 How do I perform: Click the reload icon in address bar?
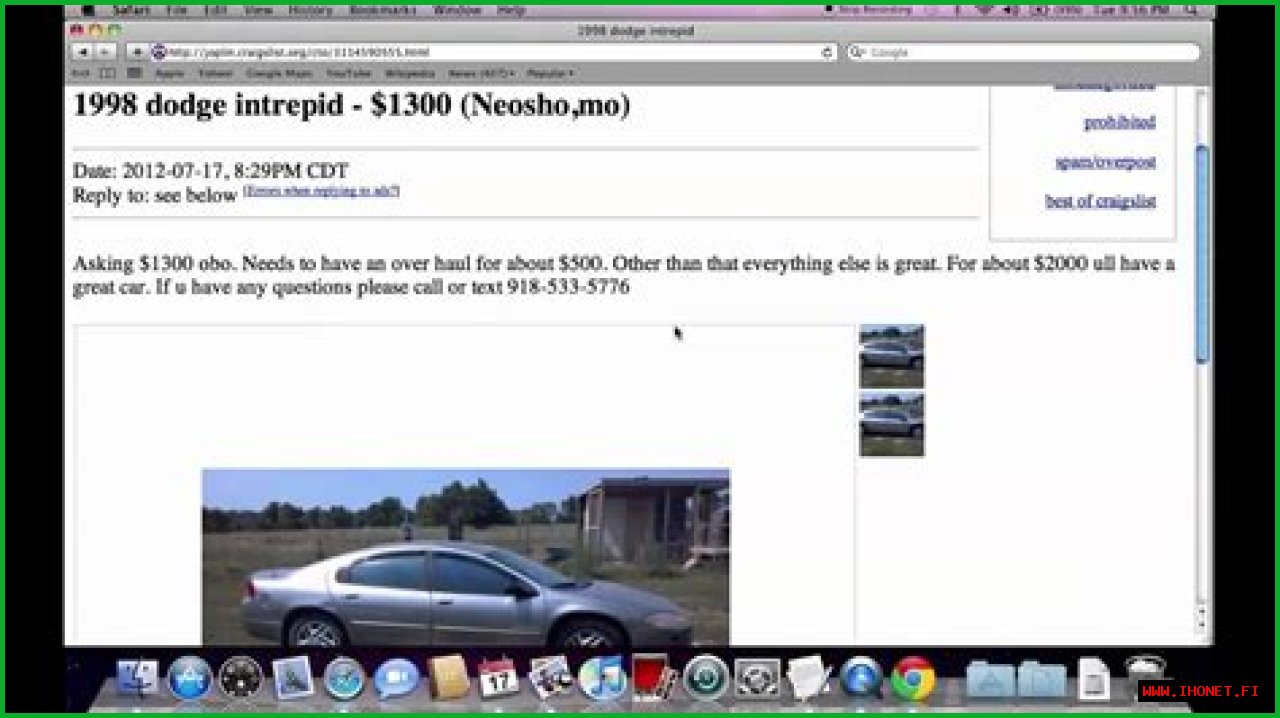826,52
